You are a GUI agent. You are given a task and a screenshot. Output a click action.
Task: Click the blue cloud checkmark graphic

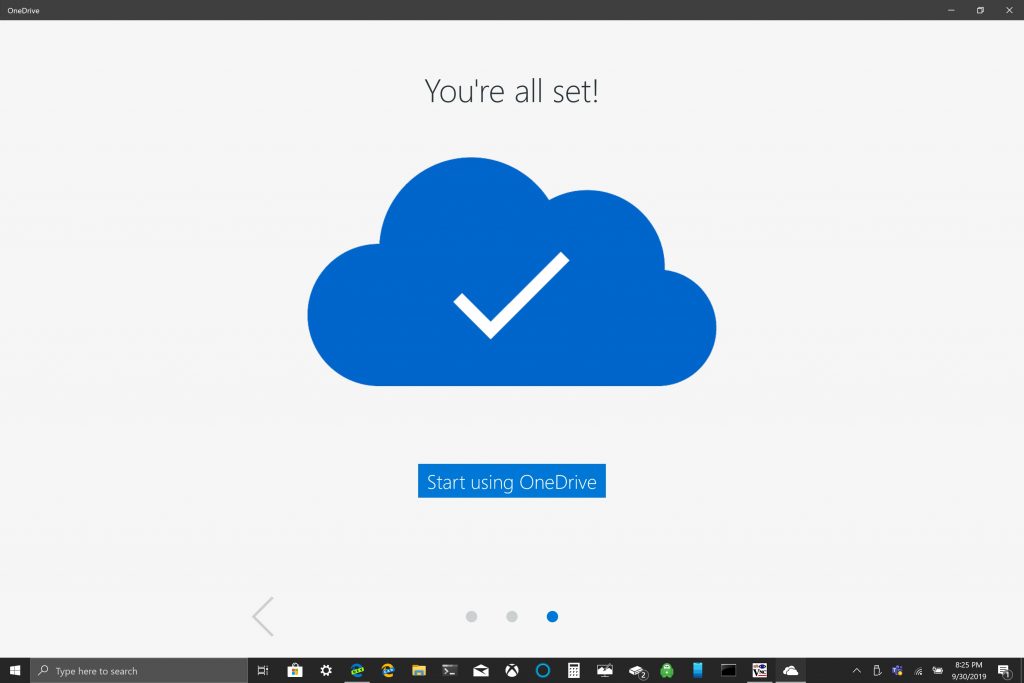(x=511, y=272)
